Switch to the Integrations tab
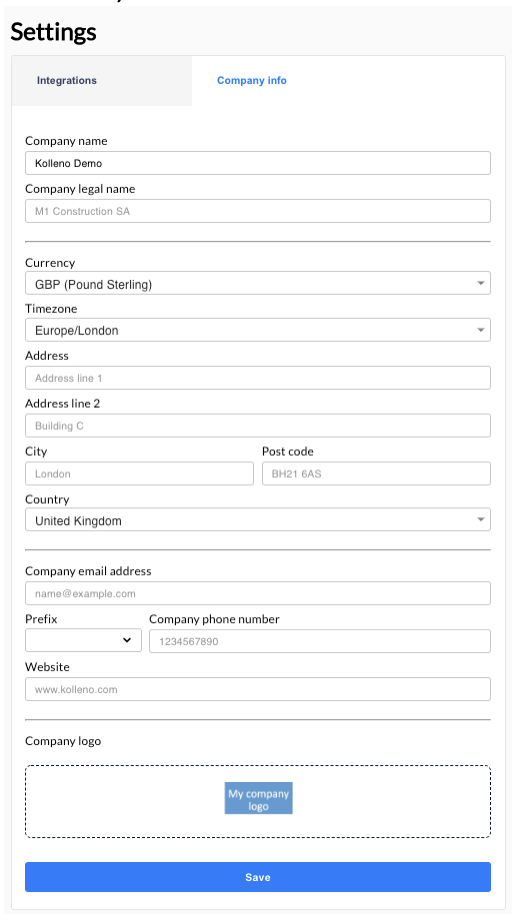526x920 pixels. [x=102, y=81]
